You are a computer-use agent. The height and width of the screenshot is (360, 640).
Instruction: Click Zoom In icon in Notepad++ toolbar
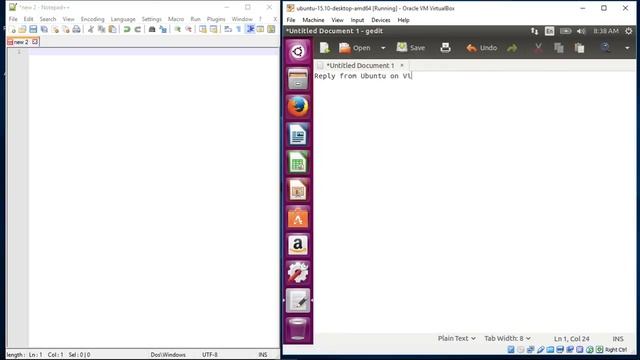point(178,29)
